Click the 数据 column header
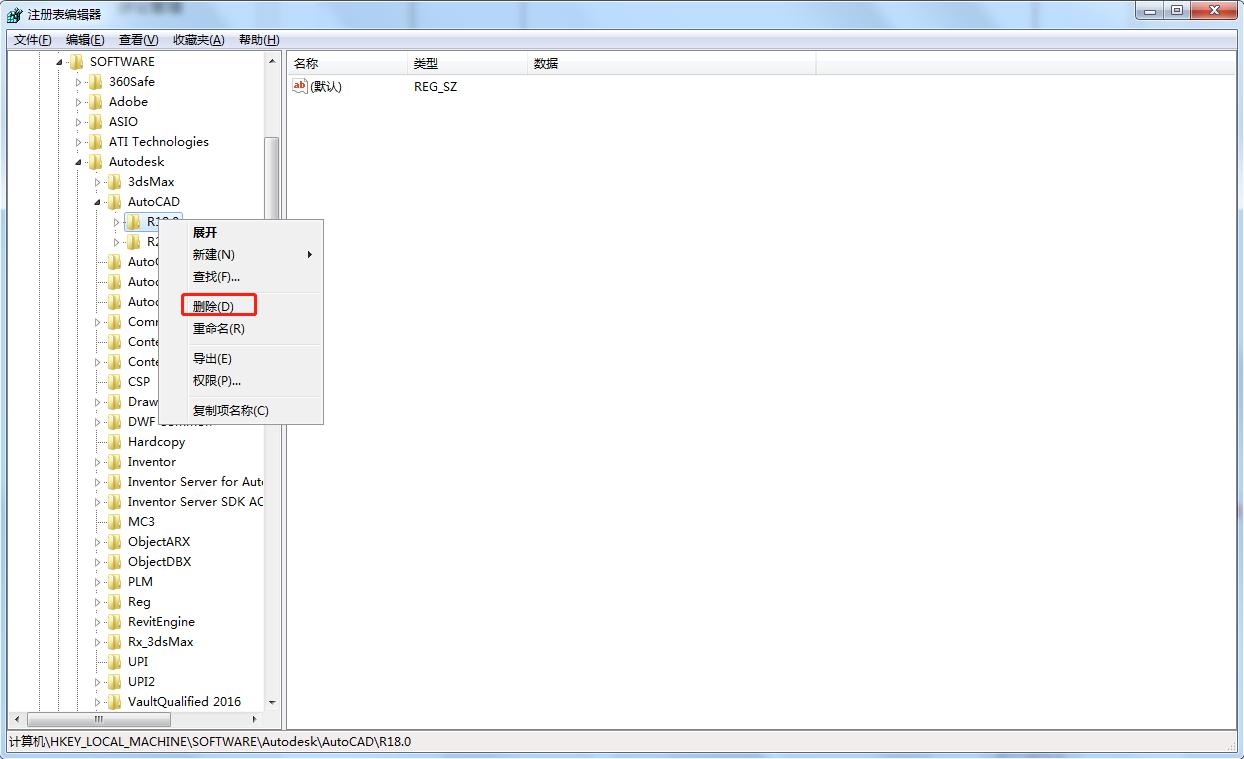This screenshot has height=759, width=1244. click(671, 63)
